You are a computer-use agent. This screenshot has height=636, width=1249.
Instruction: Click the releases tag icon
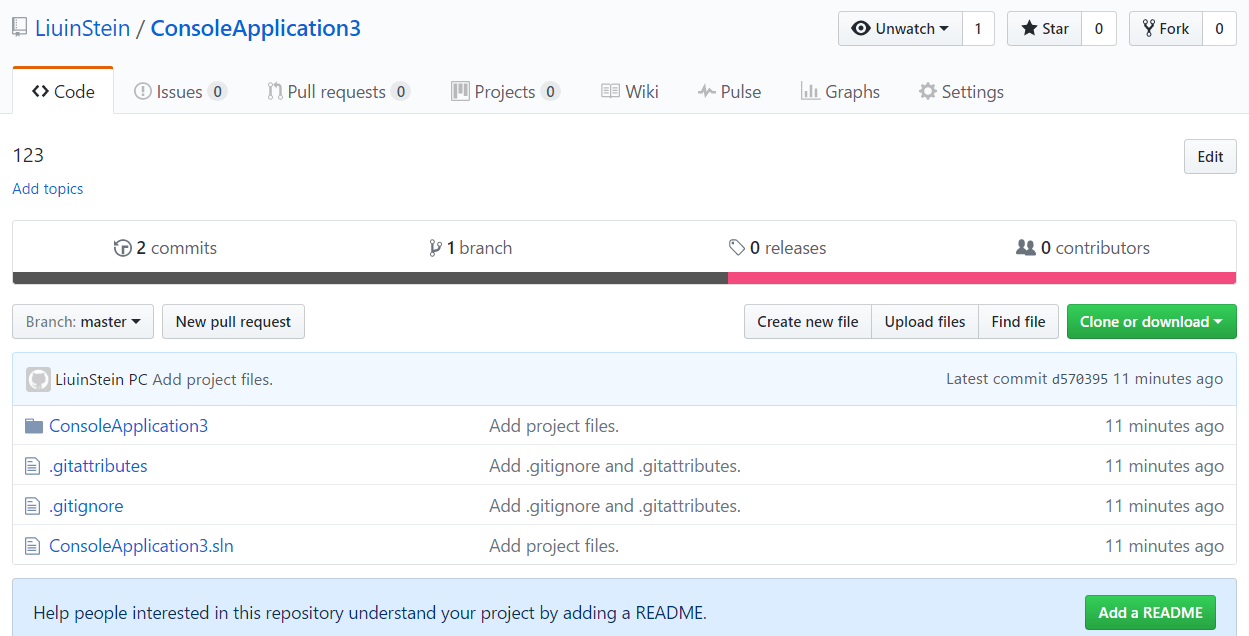pyautogui.click(x=737, y=248)
